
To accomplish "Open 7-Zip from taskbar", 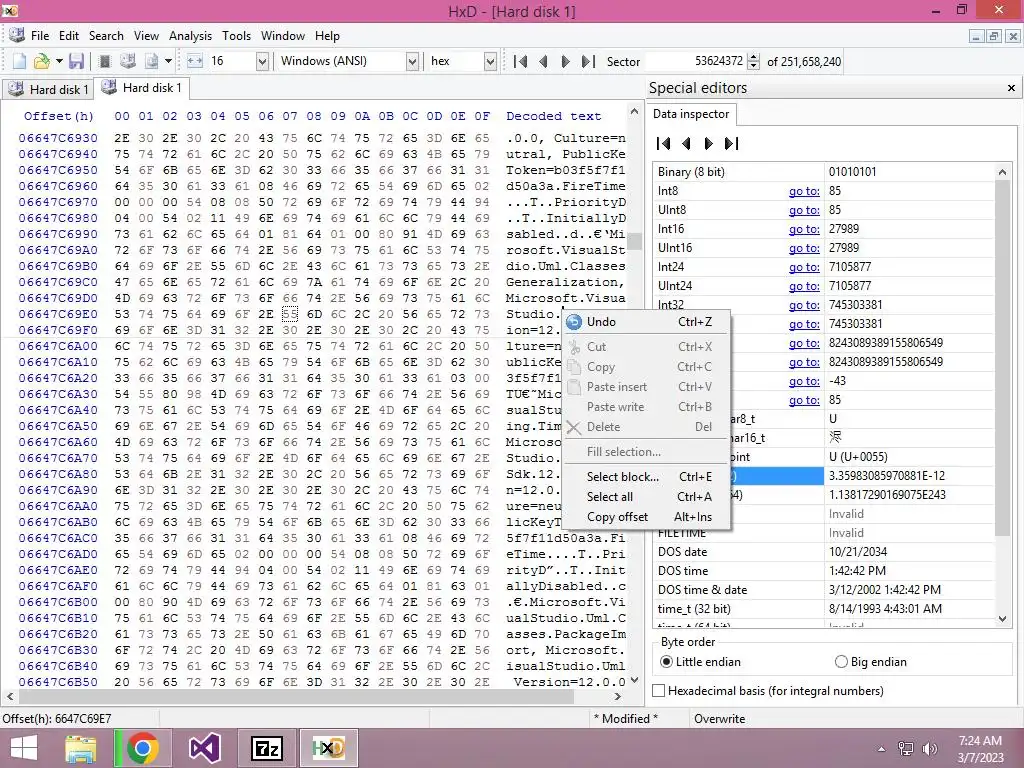I will click(x=266, y=748).
